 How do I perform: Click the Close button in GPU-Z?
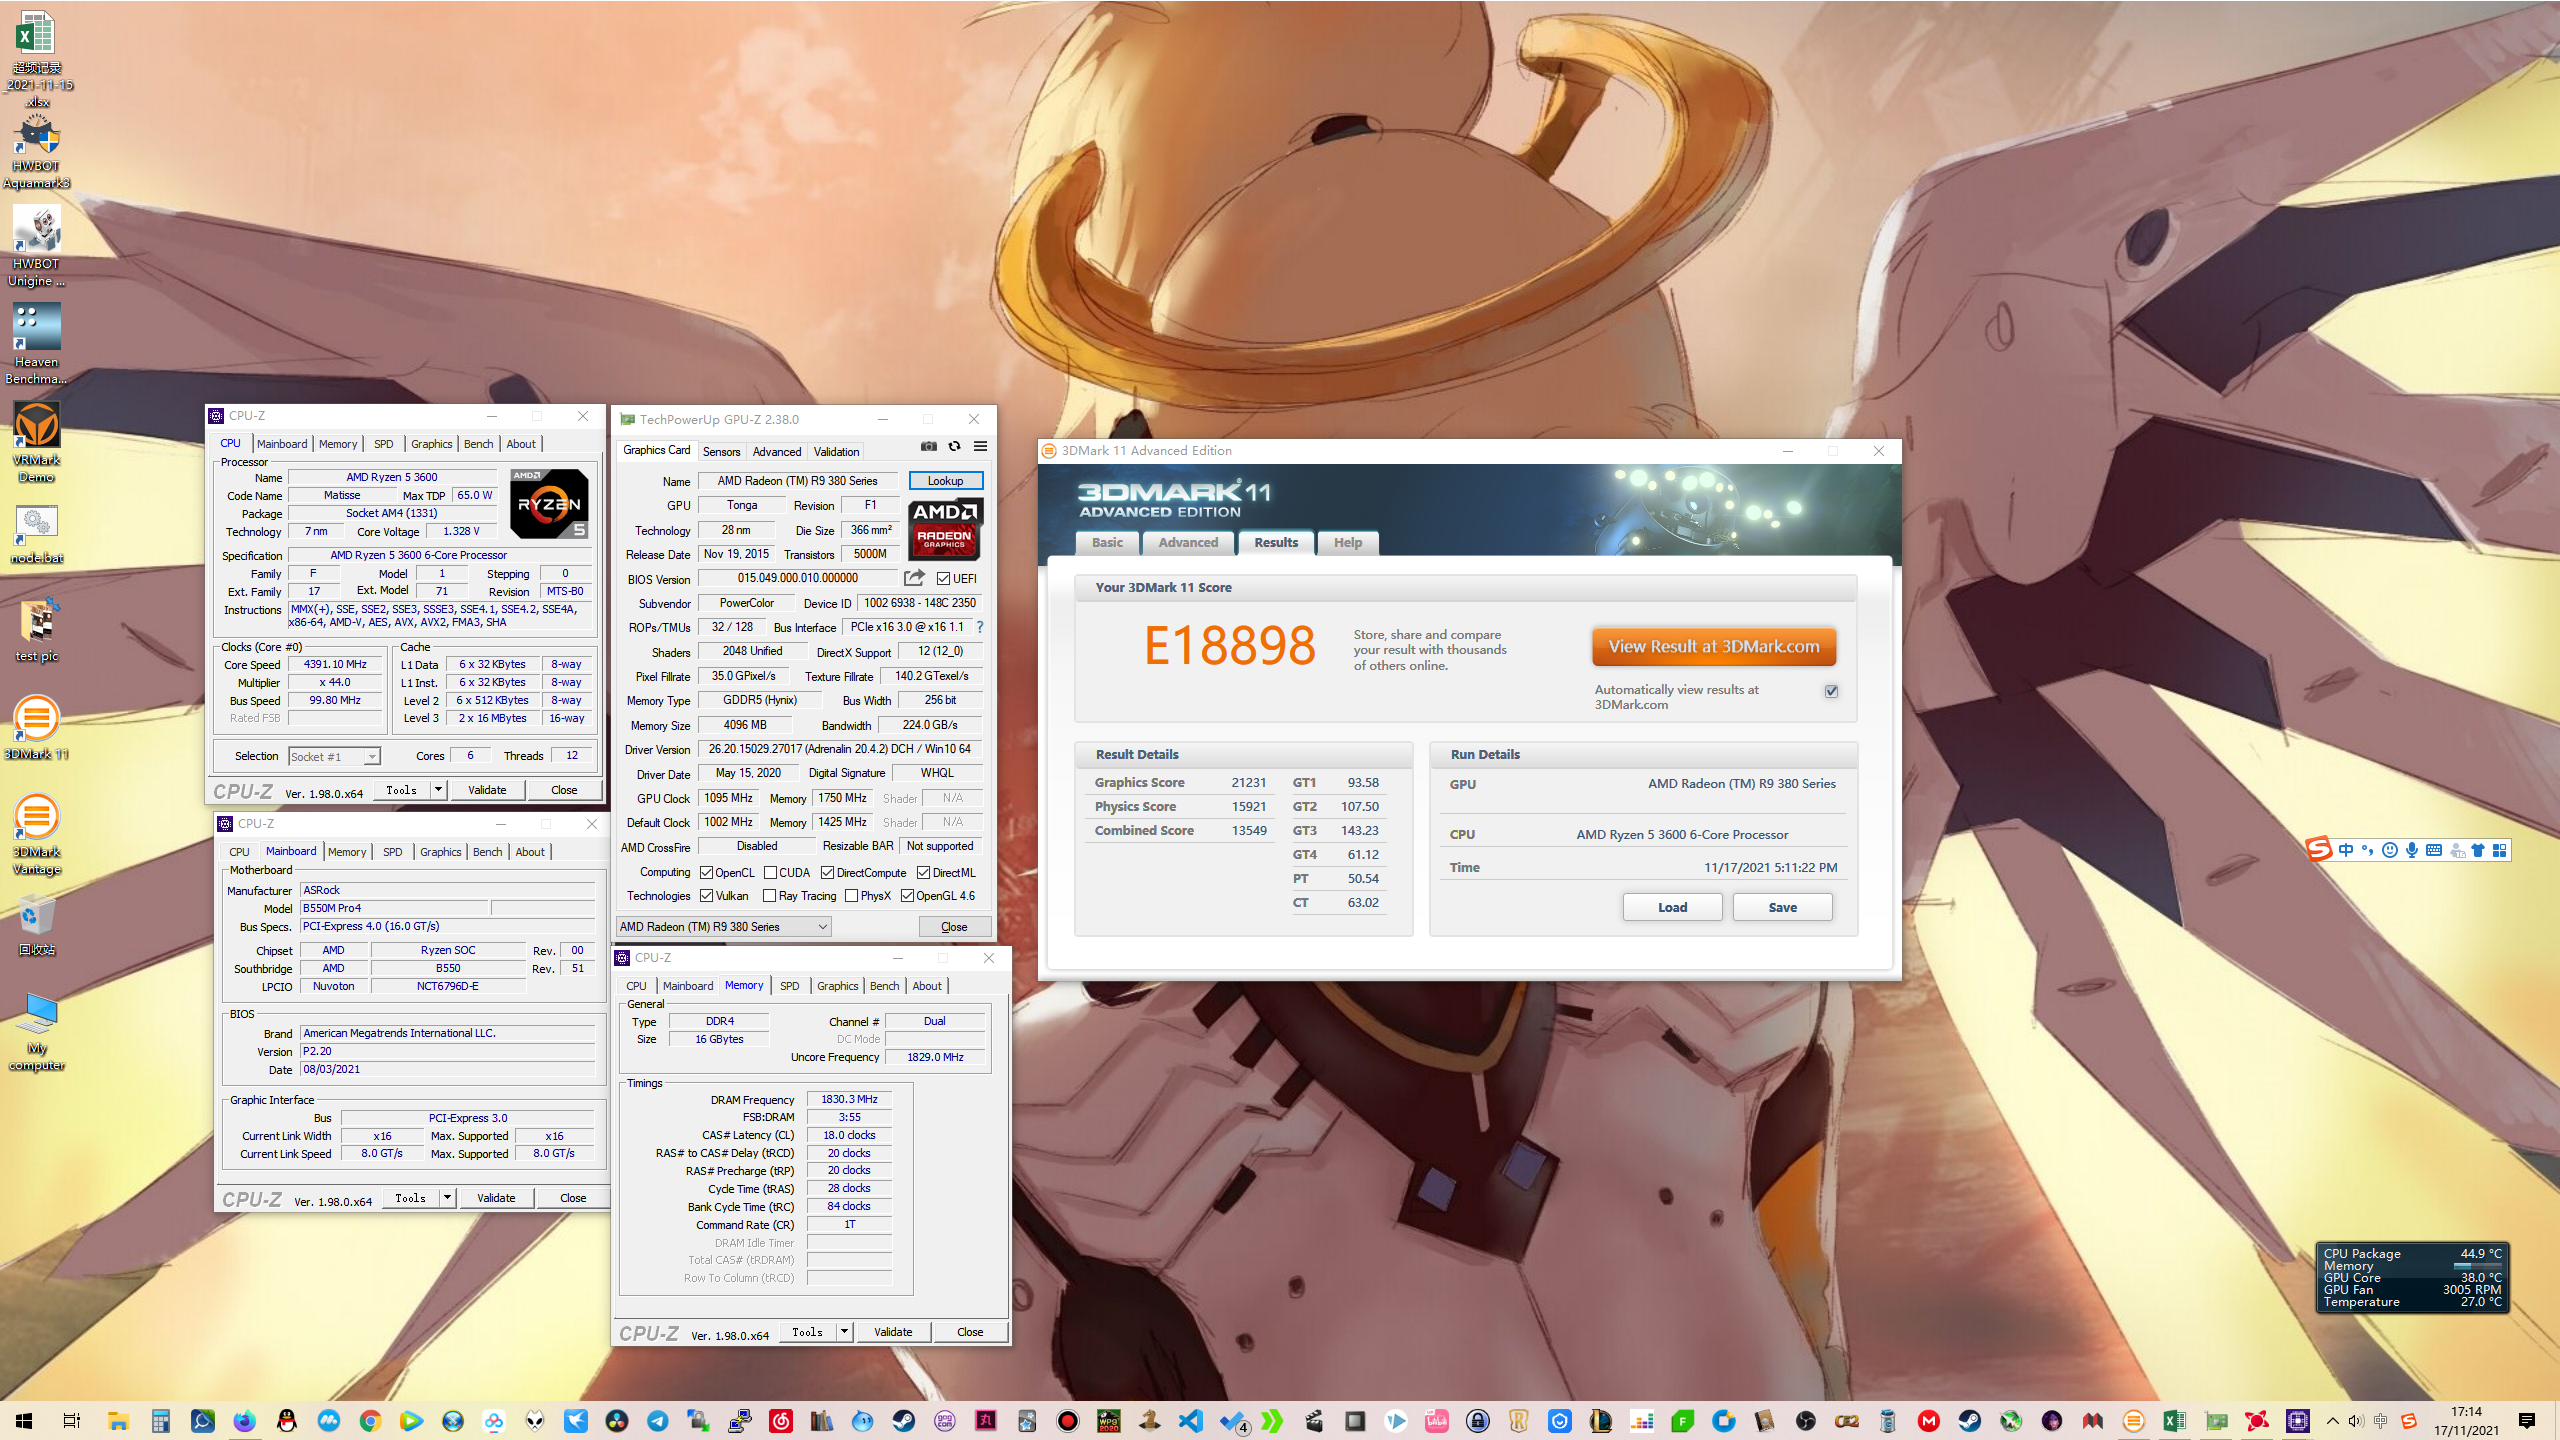pos(954,926)
